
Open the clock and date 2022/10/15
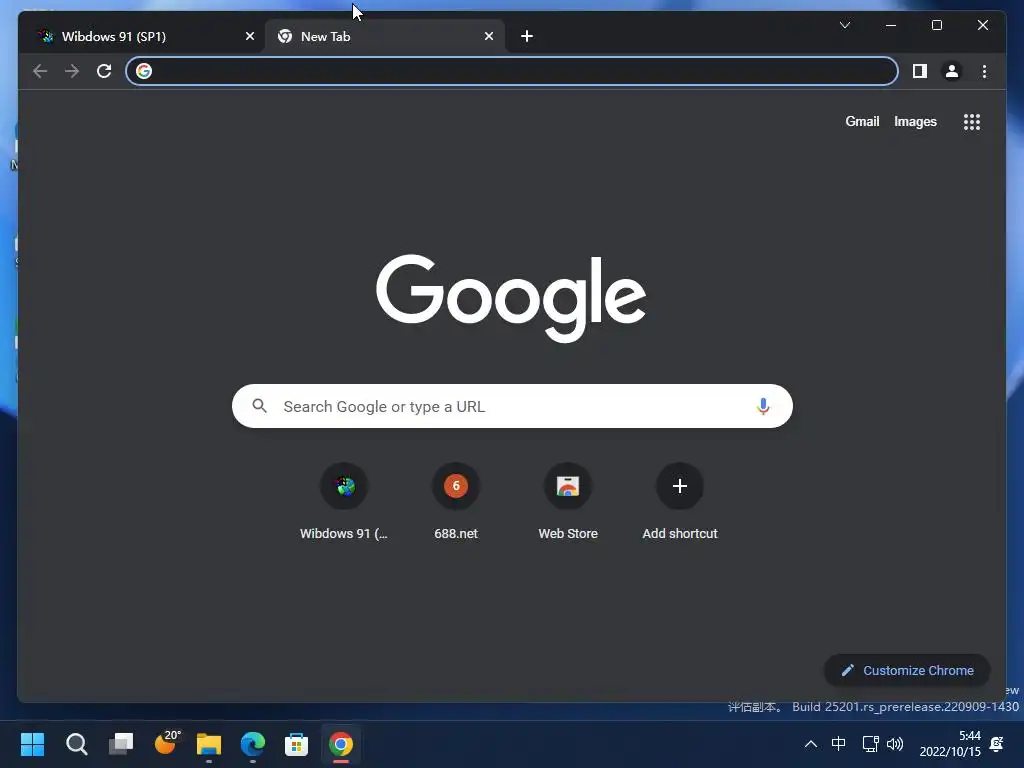[950, 744]
